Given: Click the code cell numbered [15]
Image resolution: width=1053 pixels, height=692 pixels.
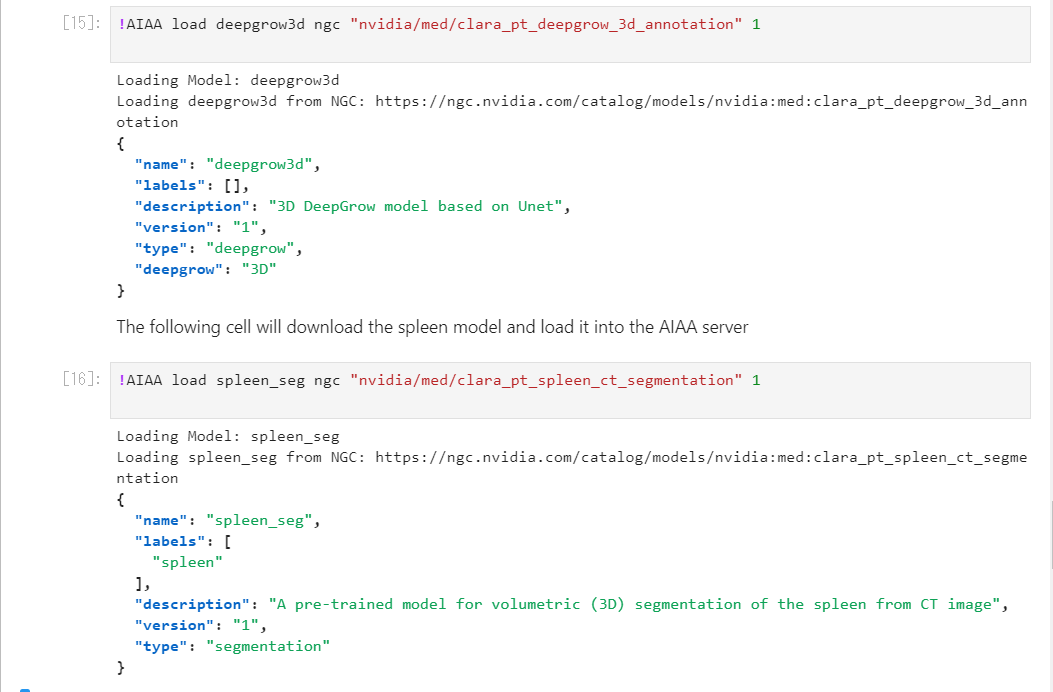Looking at the screenshot, I should click(570, 35).
